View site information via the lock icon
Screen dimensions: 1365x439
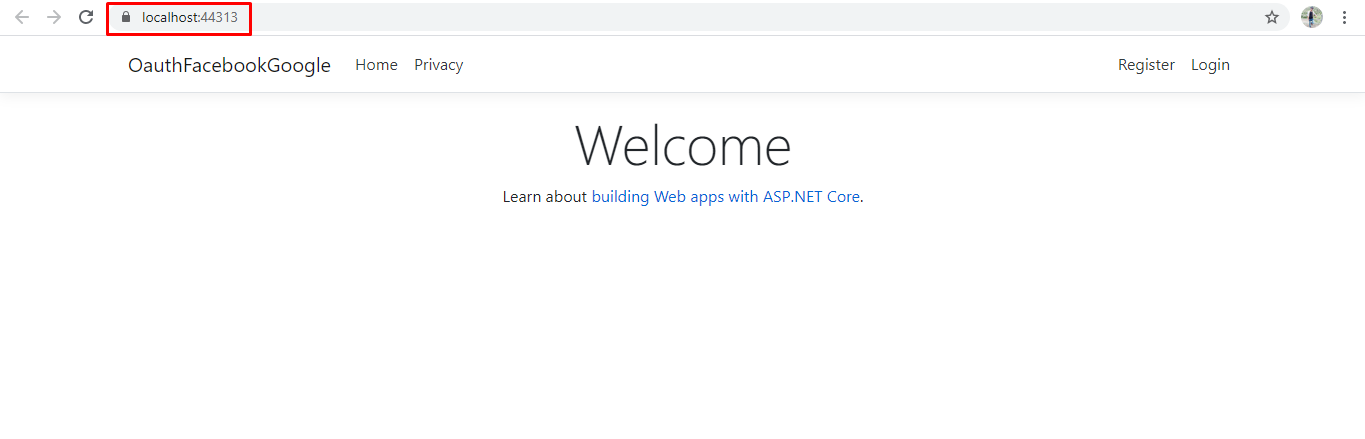125,17
